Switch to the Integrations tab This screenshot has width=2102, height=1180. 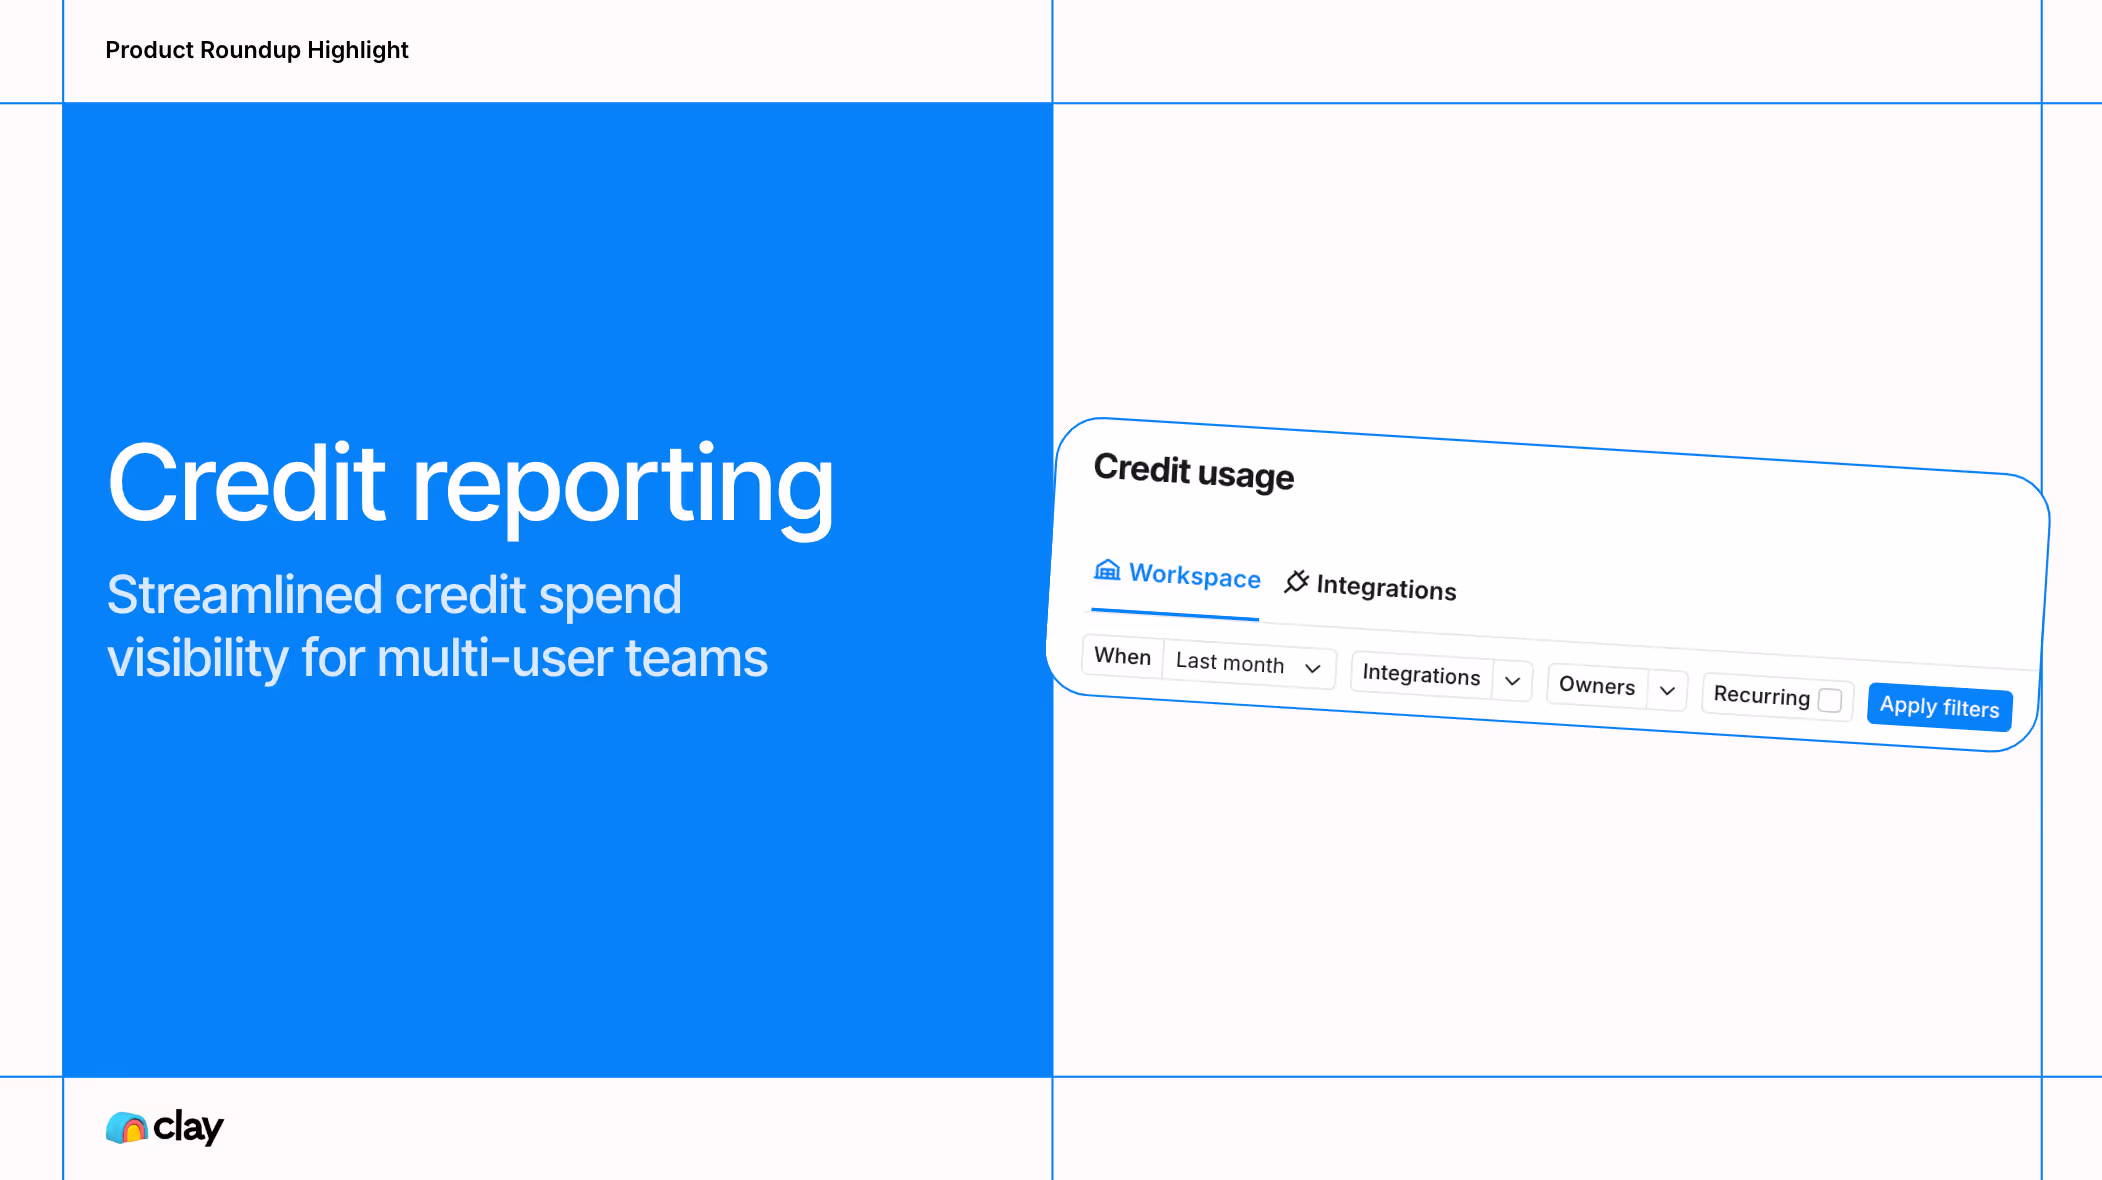tap(1386, 588)
